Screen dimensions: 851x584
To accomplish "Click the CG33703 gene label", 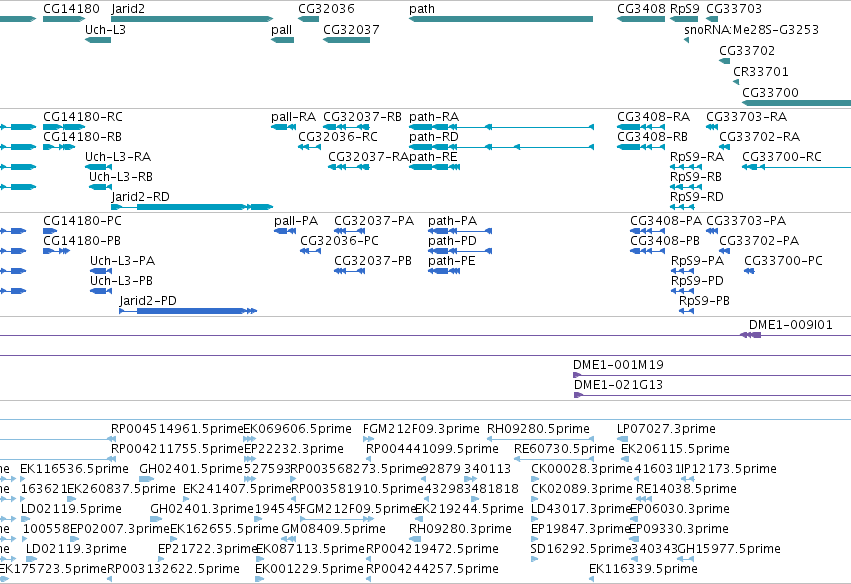I will click(x=734, y=9).
